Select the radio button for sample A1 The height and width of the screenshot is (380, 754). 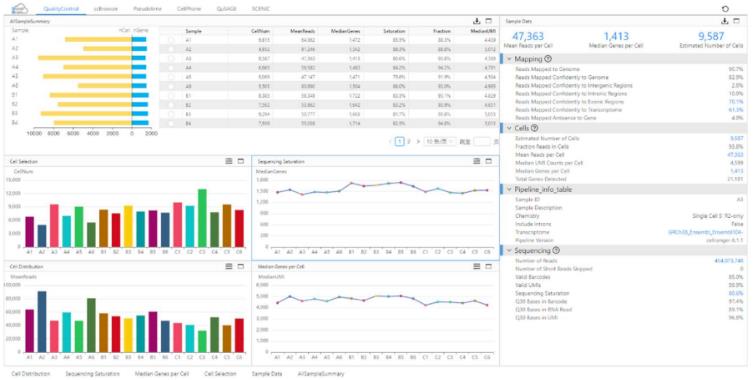coord(171,40)
